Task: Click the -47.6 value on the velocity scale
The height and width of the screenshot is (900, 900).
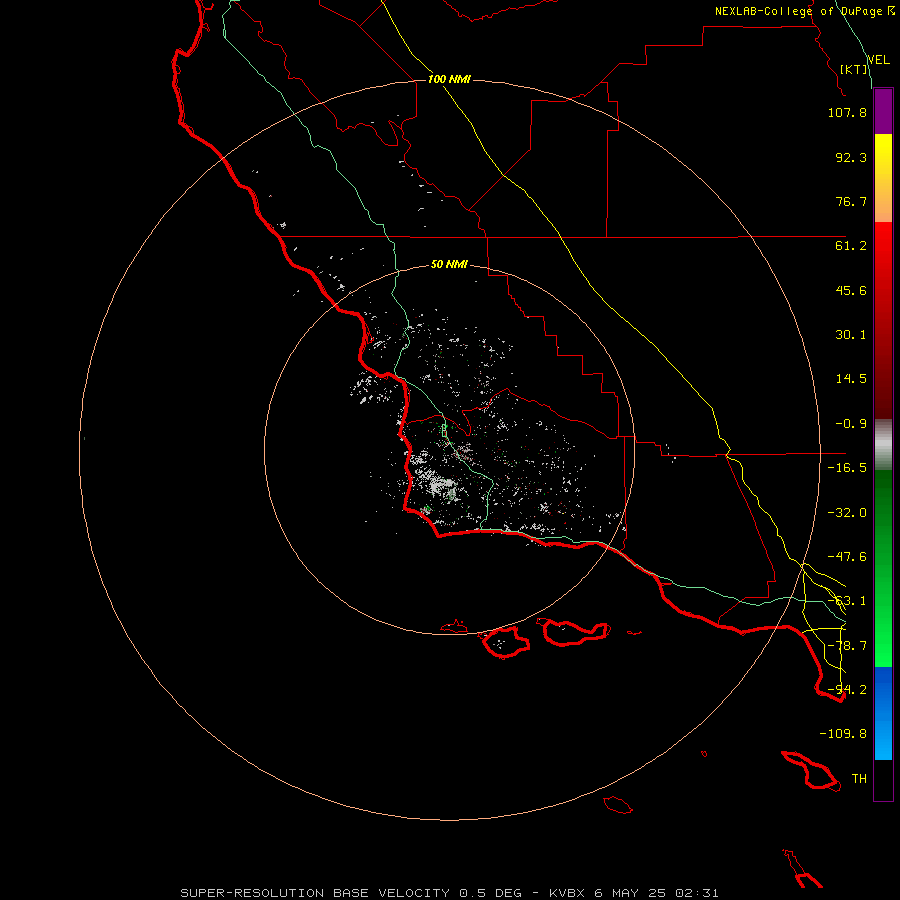Action: (x=847, y=556)
